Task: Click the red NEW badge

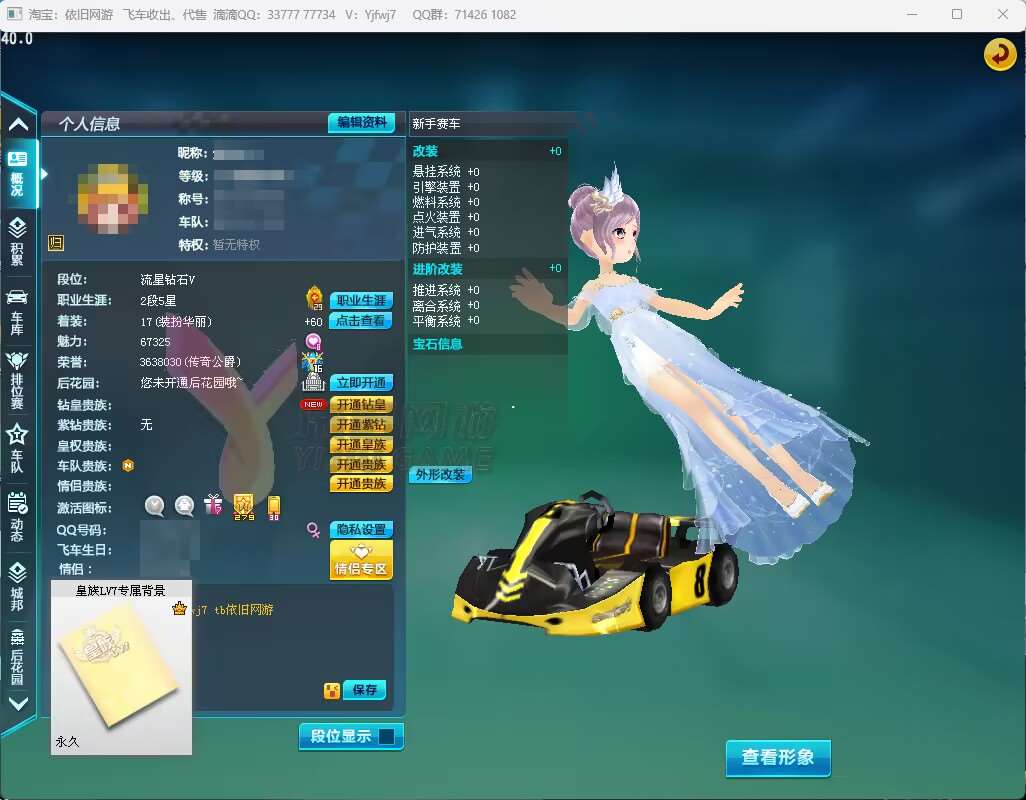Action: 313,404
